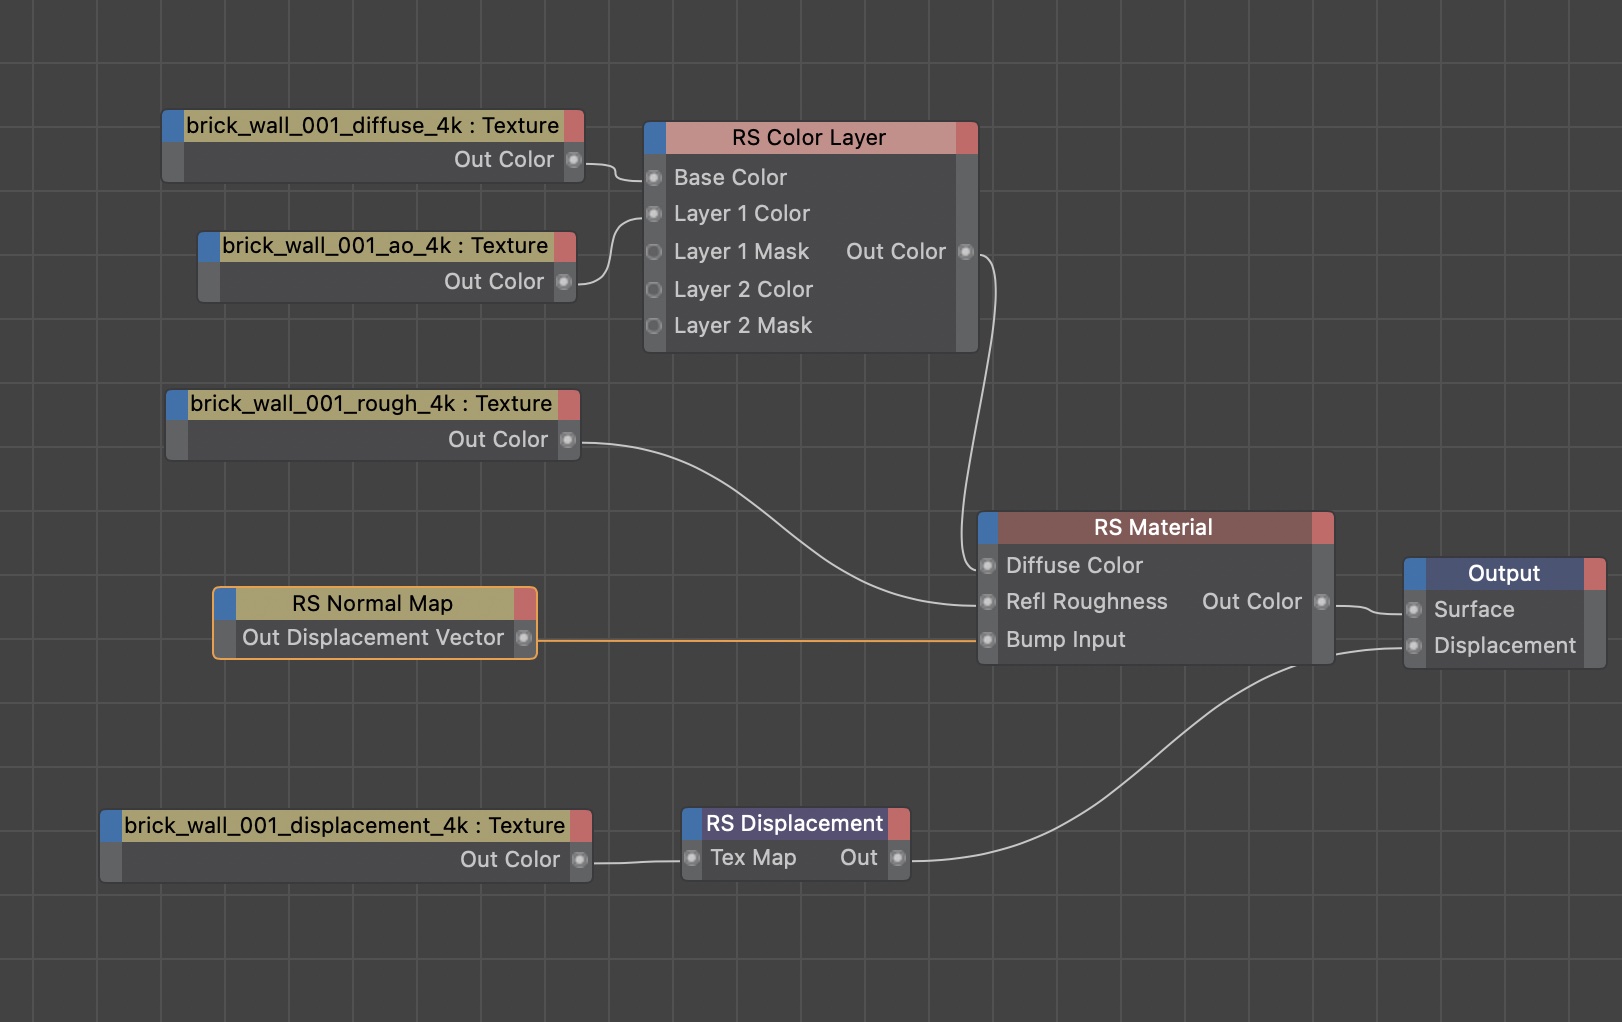Image resolution: width=1622 pixels, height=1022 pixels.
Task: Open blue inputs menu on Output node
Action: click(1415, 574)
